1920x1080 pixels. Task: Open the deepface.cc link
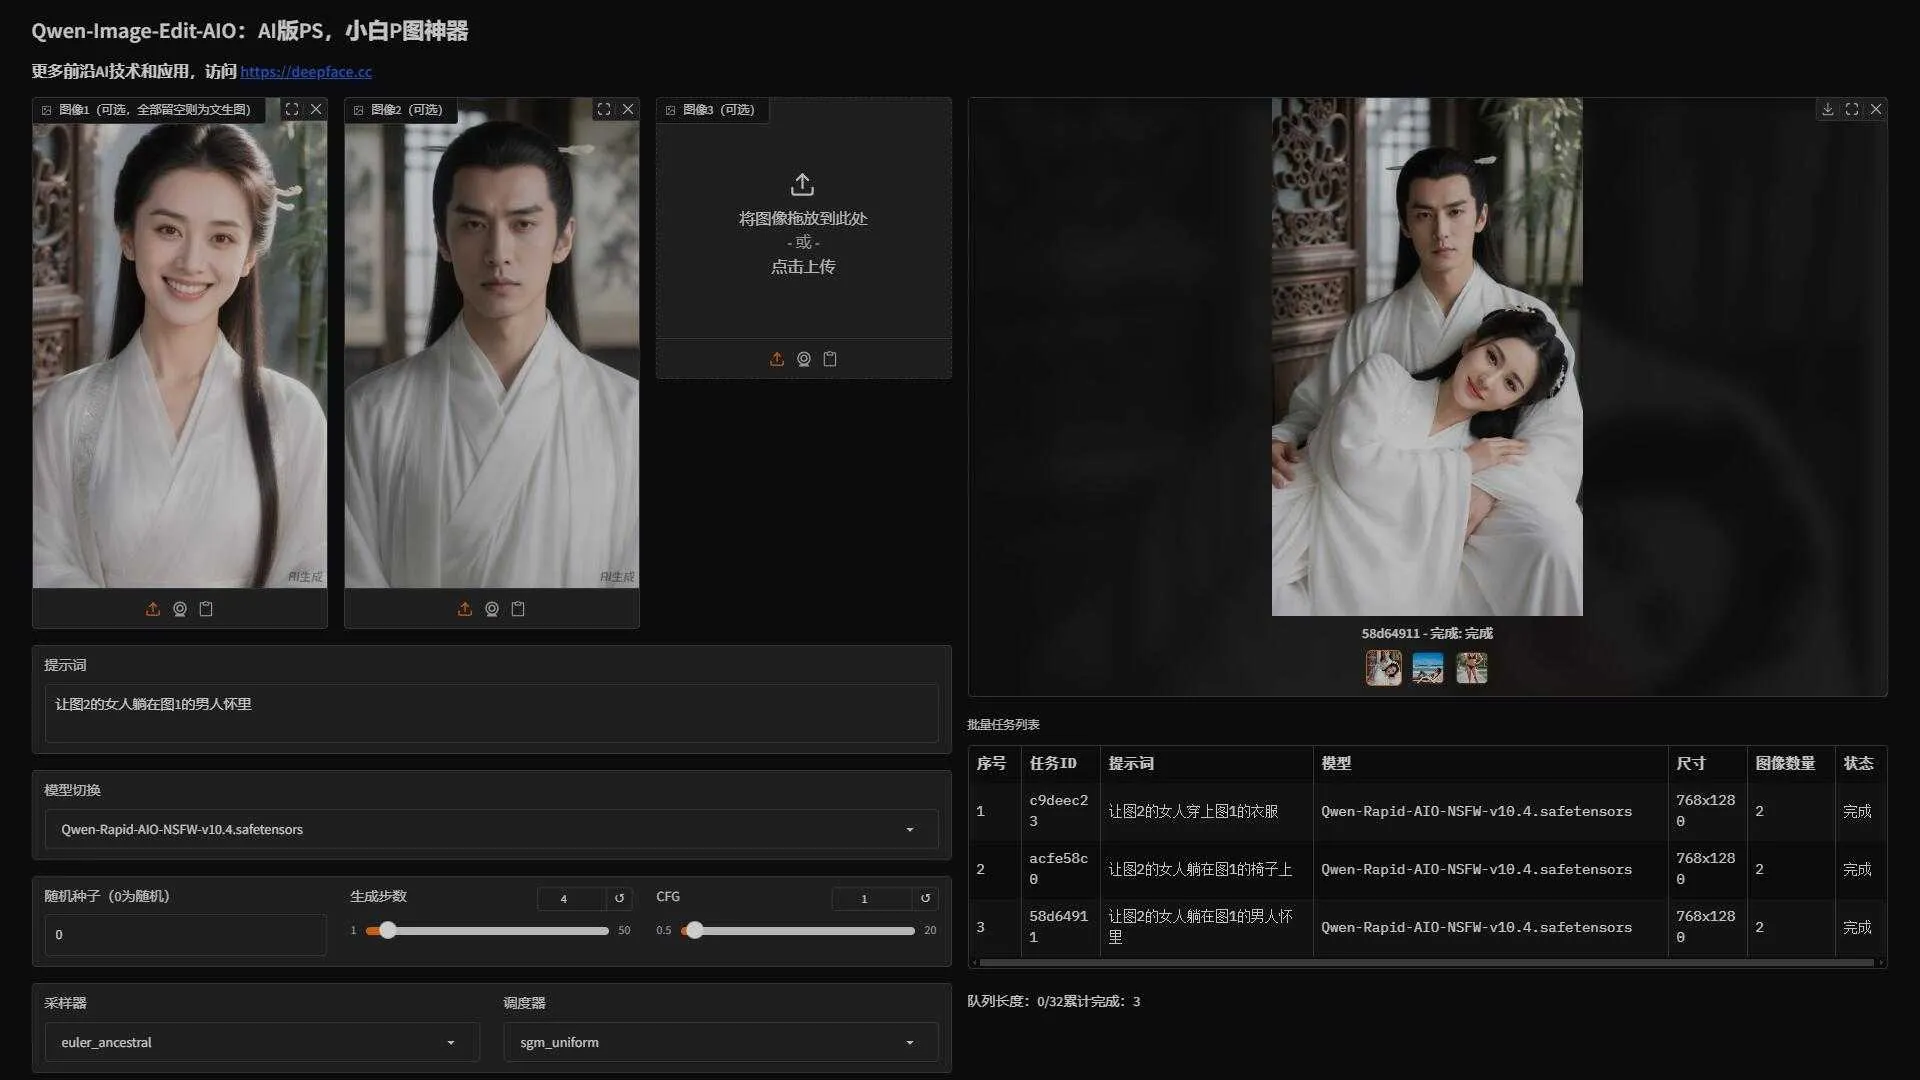(307, 71)
